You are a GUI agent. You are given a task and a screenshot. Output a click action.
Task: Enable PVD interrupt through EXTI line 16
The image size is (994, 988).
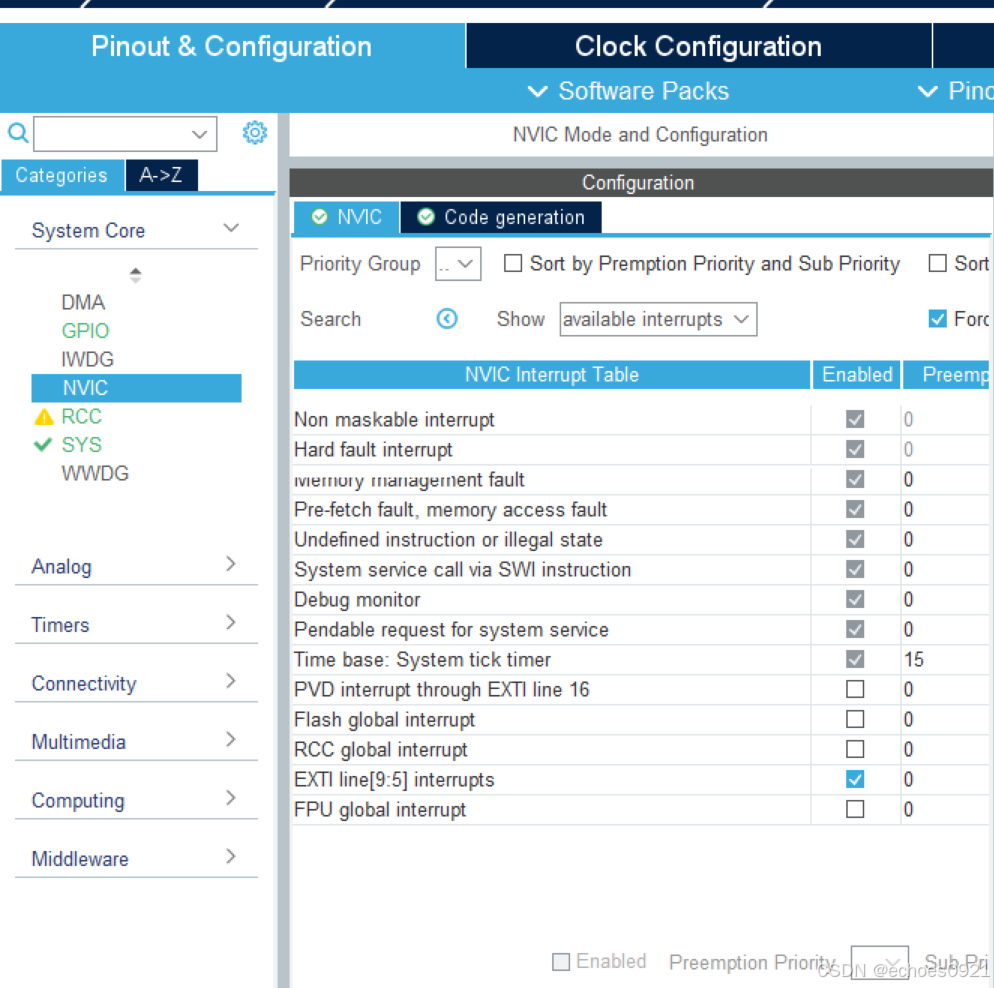pyautogui.click(x=855, y=689)
